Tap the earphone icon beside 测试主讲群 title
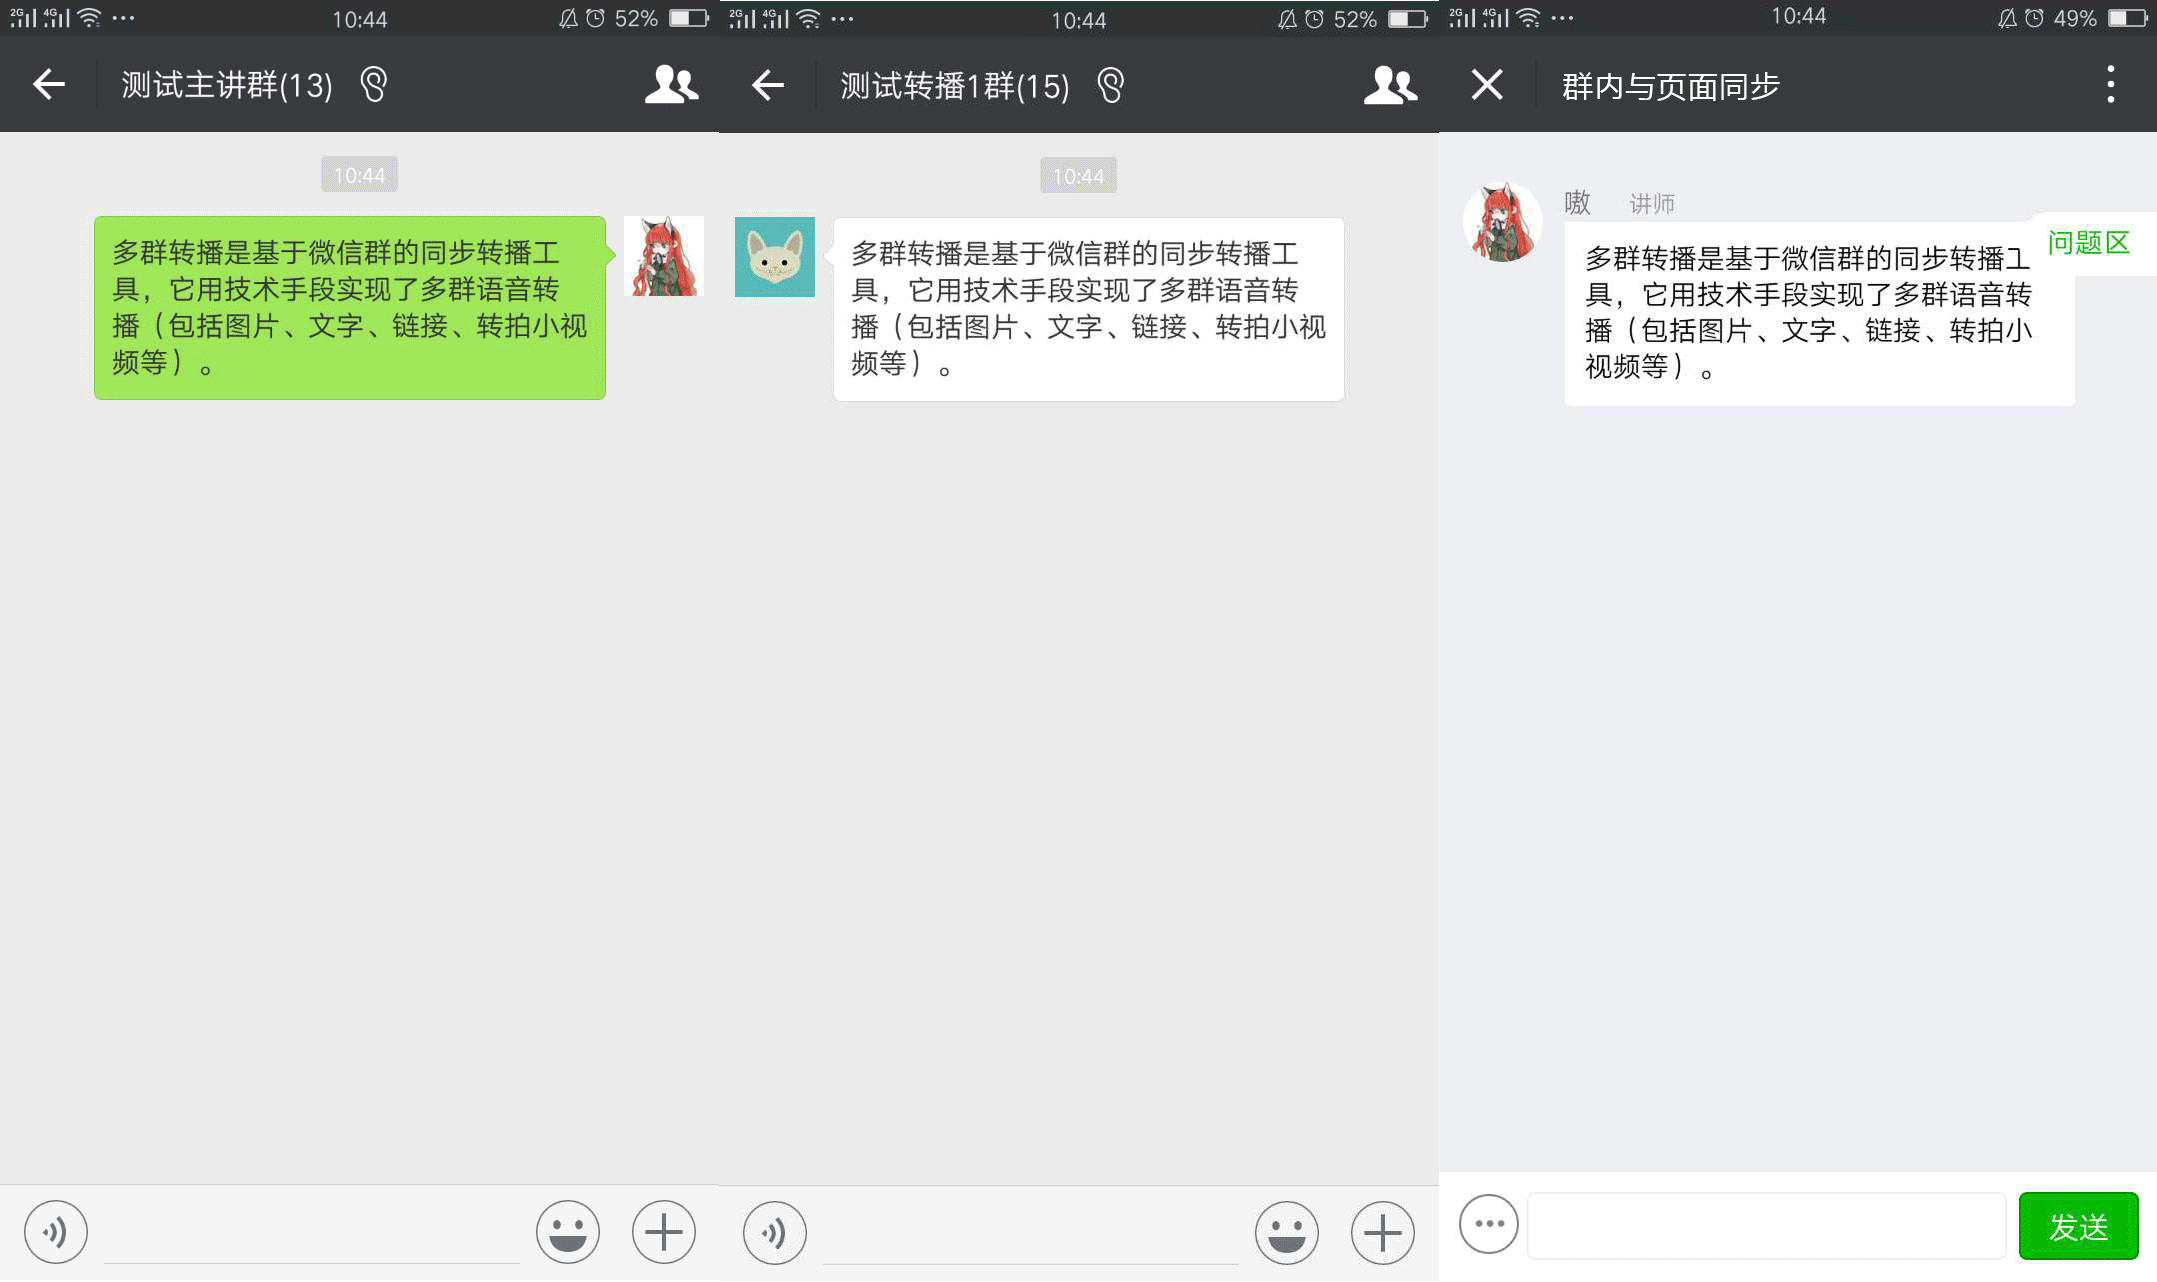 (371, 85)
